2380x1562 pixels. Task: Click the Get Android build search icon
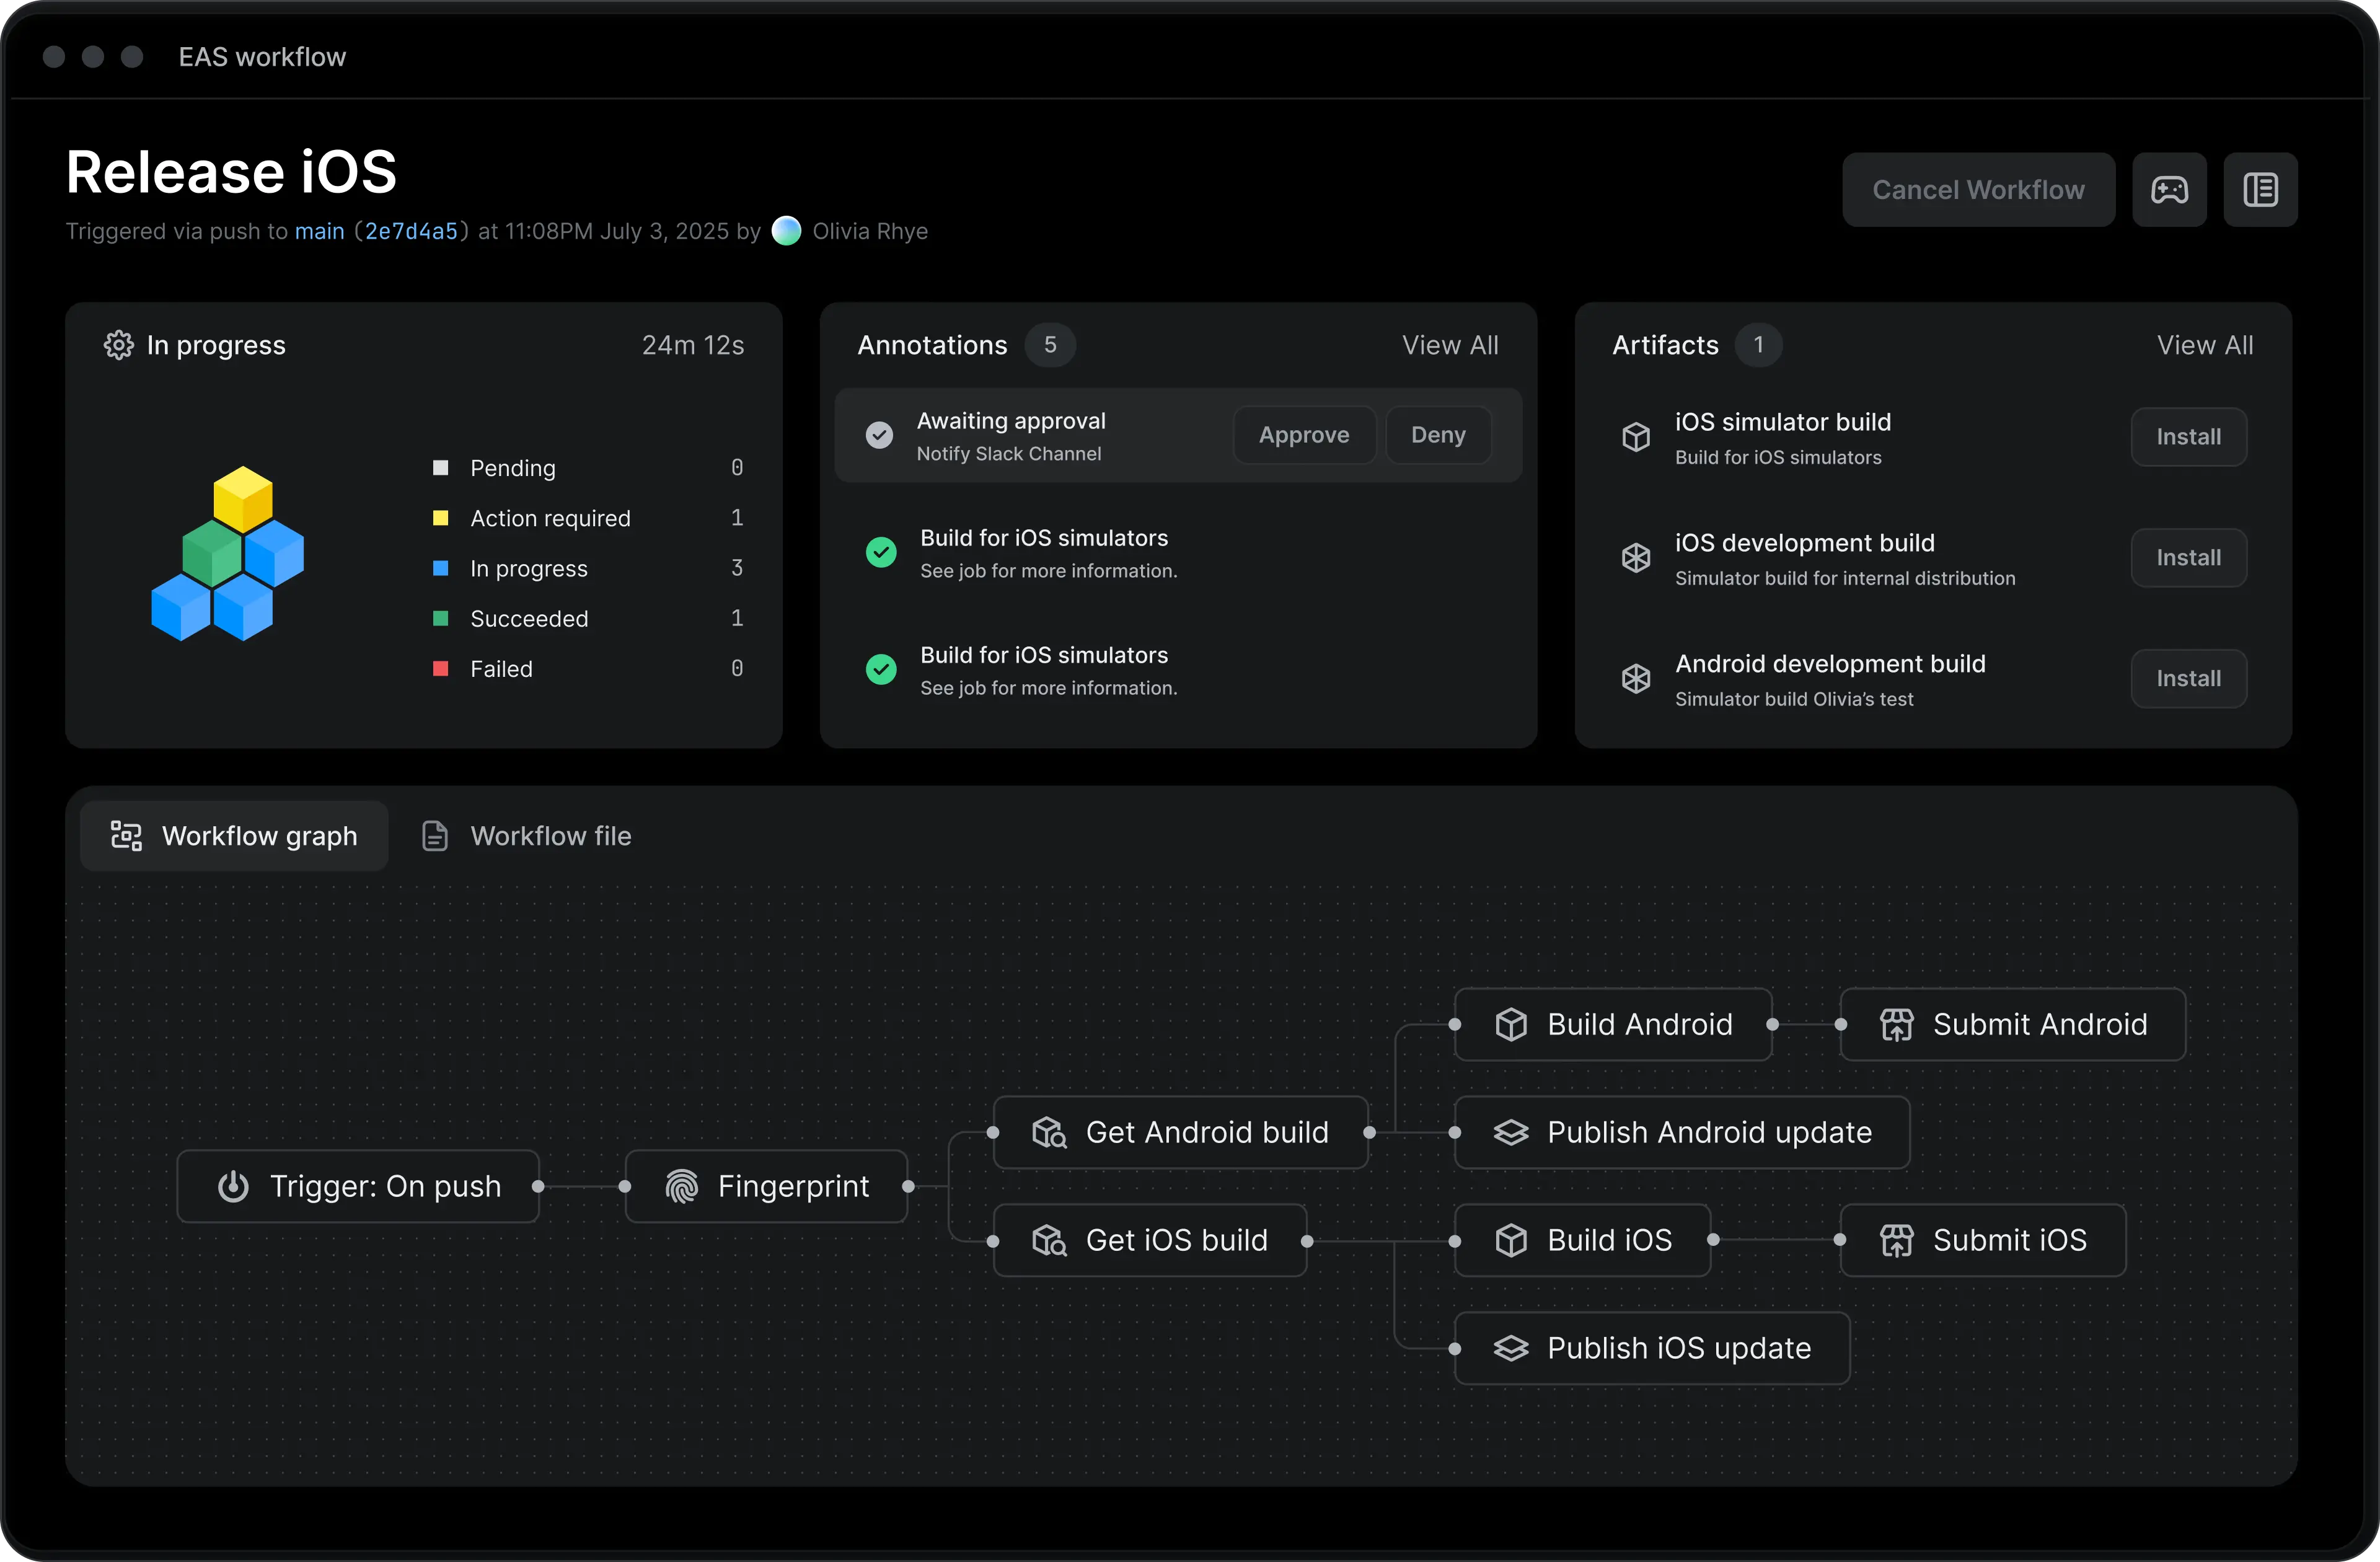pyautogui.click(x=1049, y=1133)
